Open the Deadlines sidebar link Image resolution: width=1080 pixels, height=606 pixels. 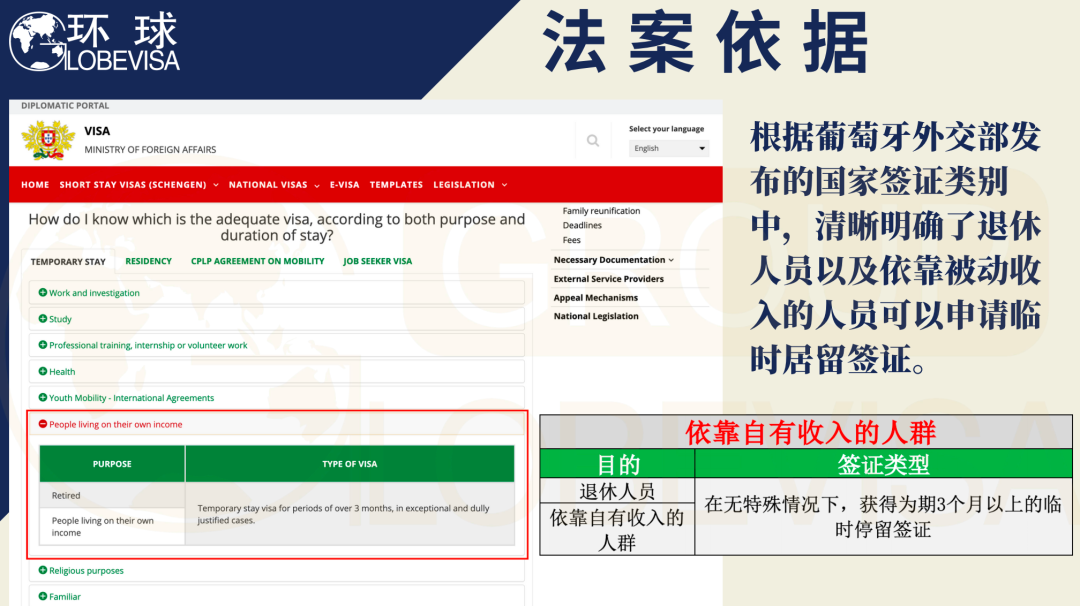(x=582, y=225)
